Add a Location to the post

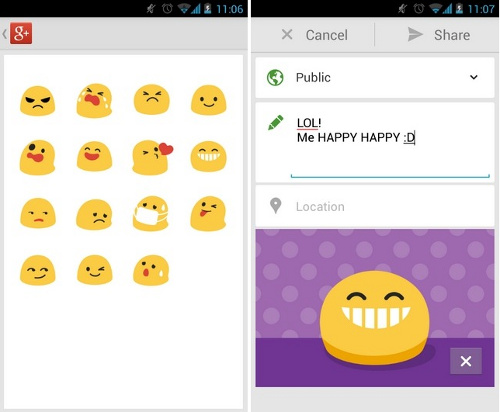click(x=375, y=207)
